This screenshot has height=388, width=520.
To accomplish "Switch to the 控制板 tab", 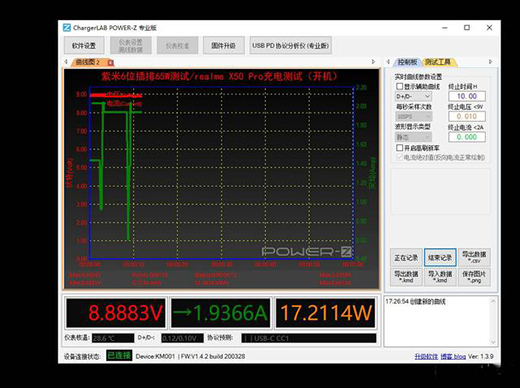I will (x=407, y=62).
